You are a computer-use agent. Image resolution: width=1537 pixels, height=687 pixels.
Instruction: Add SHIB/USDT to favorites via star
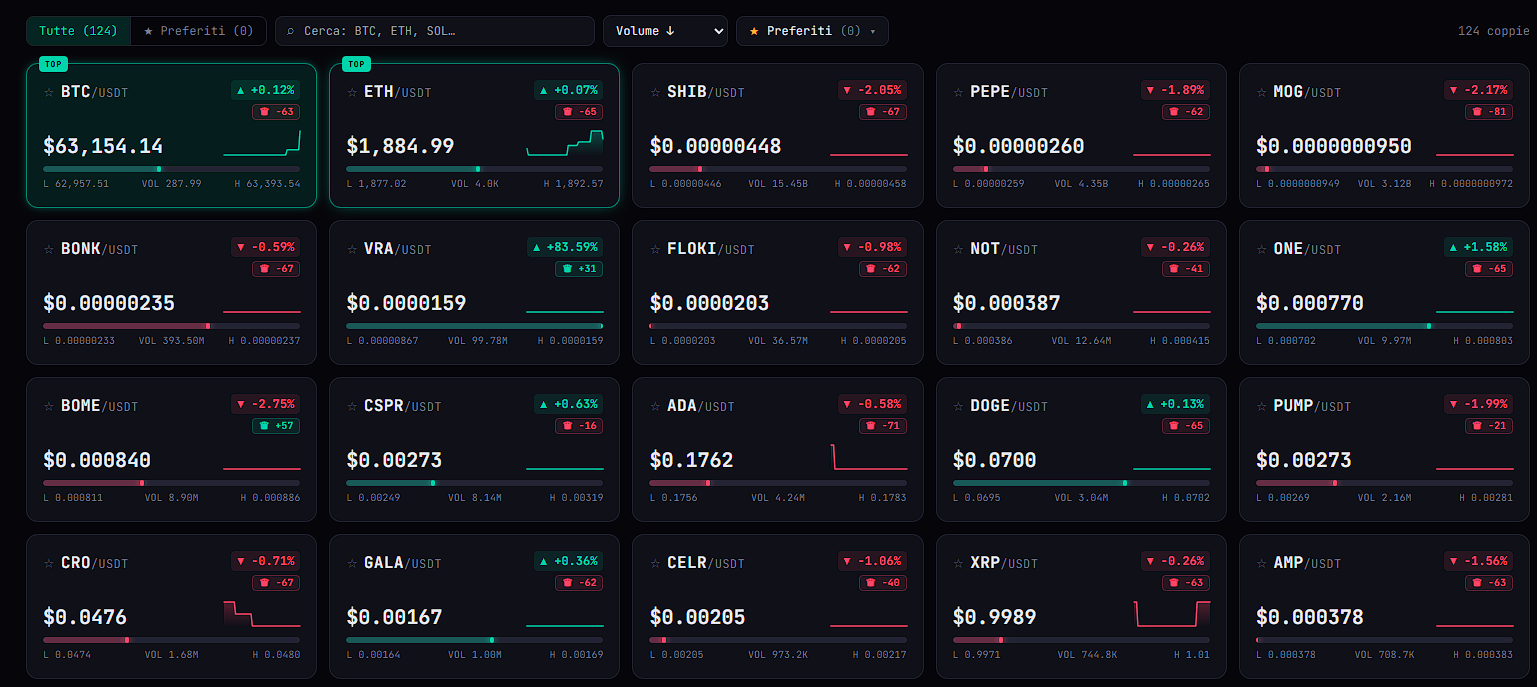[x=655, y=92]
